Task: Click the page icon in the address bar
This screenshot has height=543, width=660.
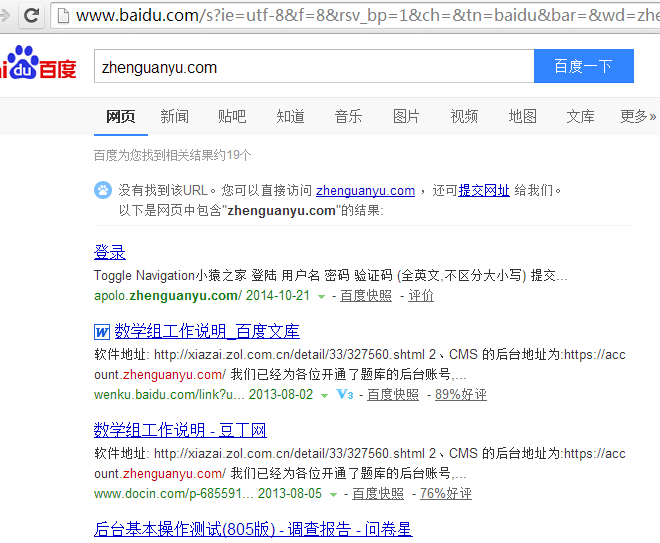Action: 63,16
